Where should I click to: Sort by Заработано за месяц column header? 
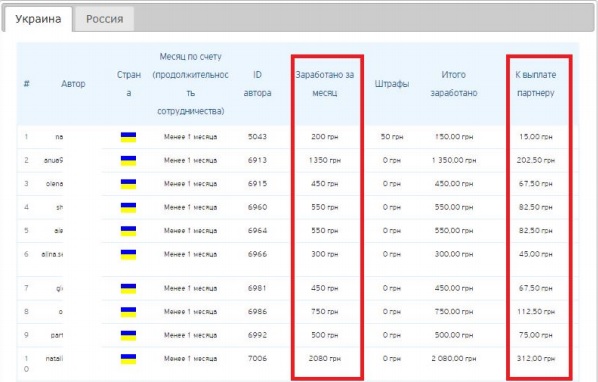[325, 84]
